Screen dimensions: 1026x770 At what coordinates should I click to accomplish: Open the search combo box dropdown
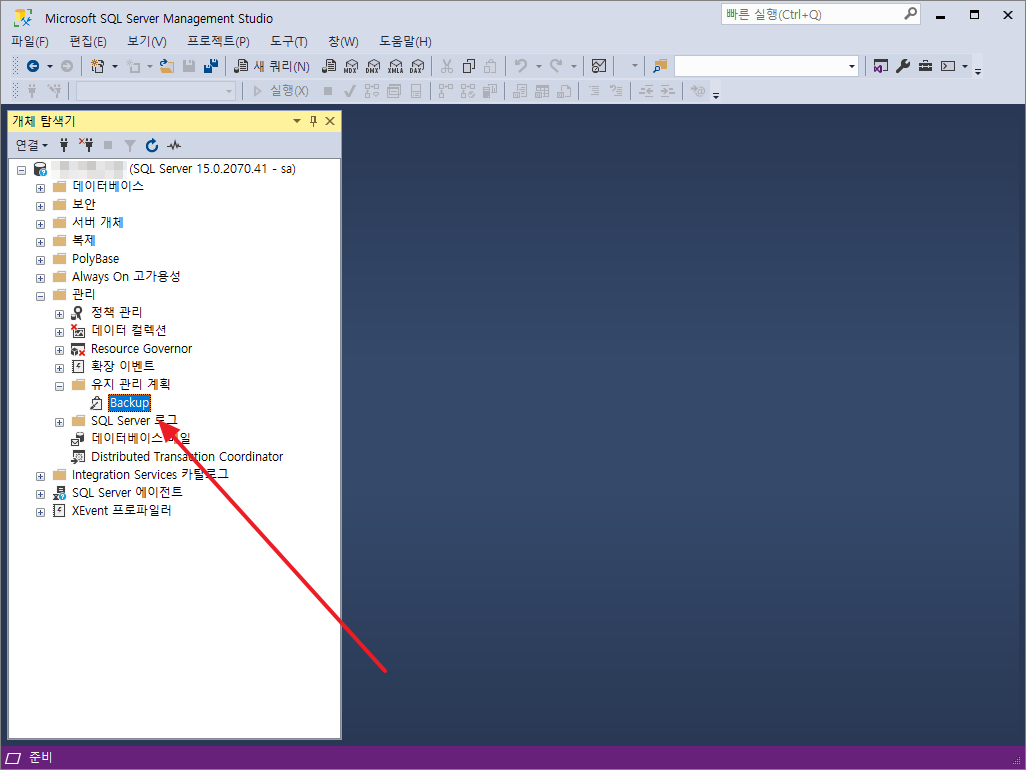[x=851, y=66]
